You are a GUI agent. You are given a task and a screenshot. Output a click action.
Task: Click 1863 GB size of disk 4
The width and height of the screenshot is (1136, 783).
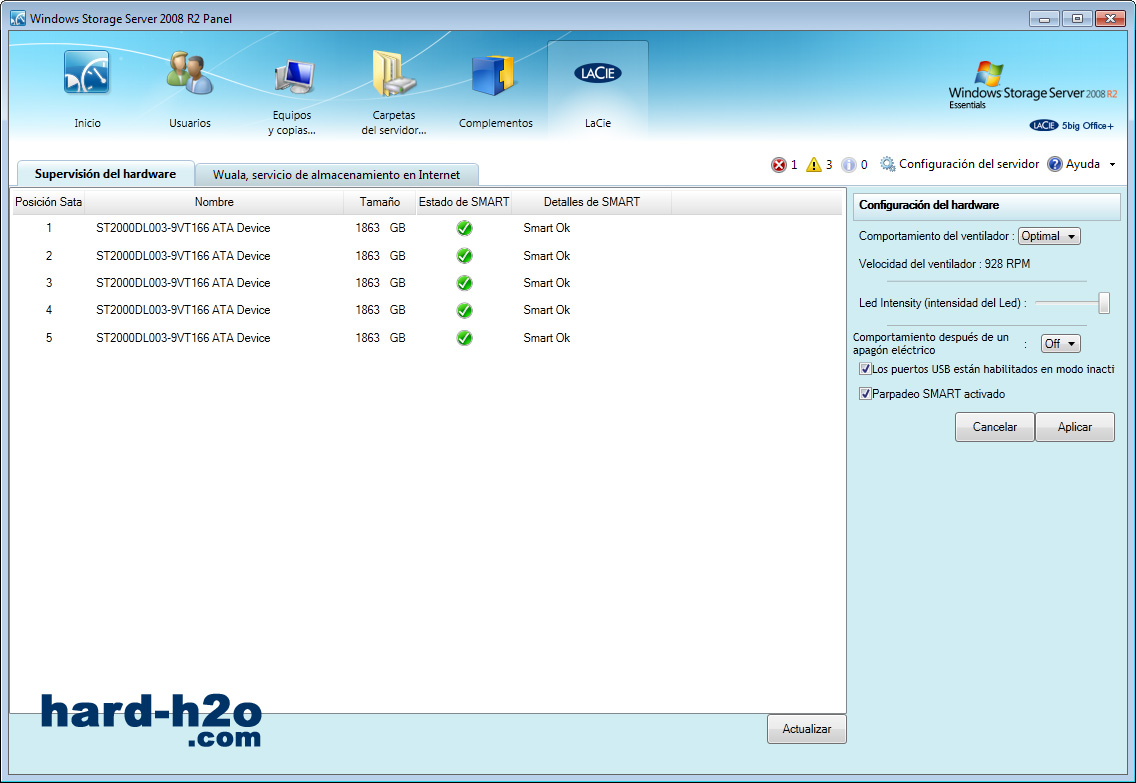pos(380,310)
